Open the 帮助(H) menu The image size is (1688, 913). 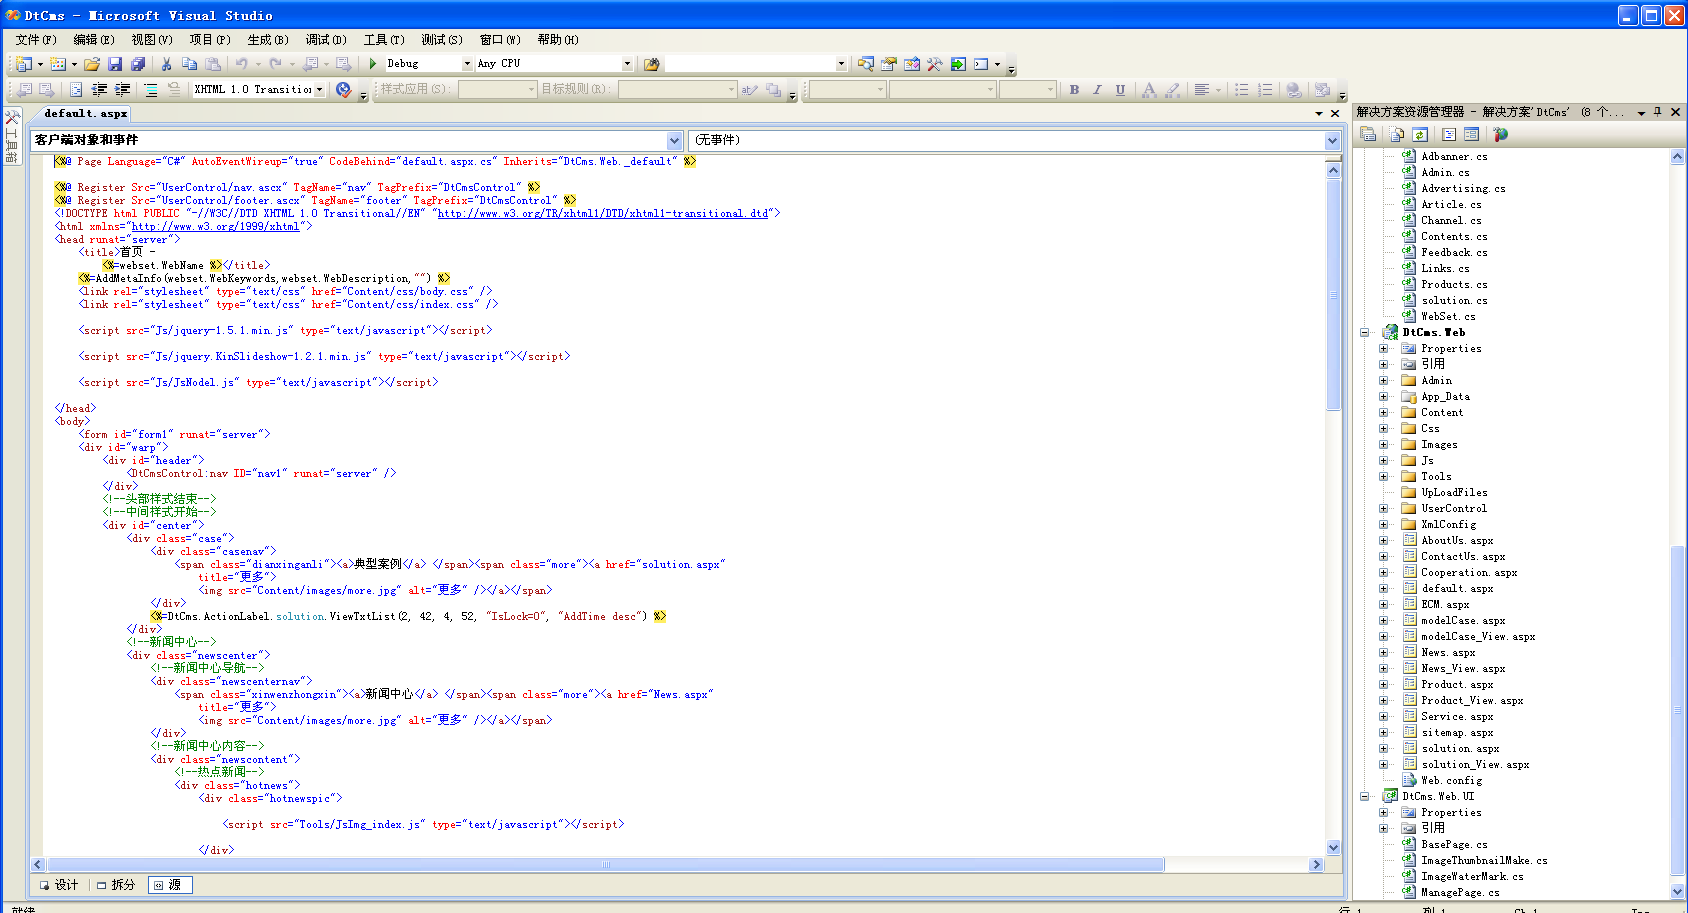(558, 40)
